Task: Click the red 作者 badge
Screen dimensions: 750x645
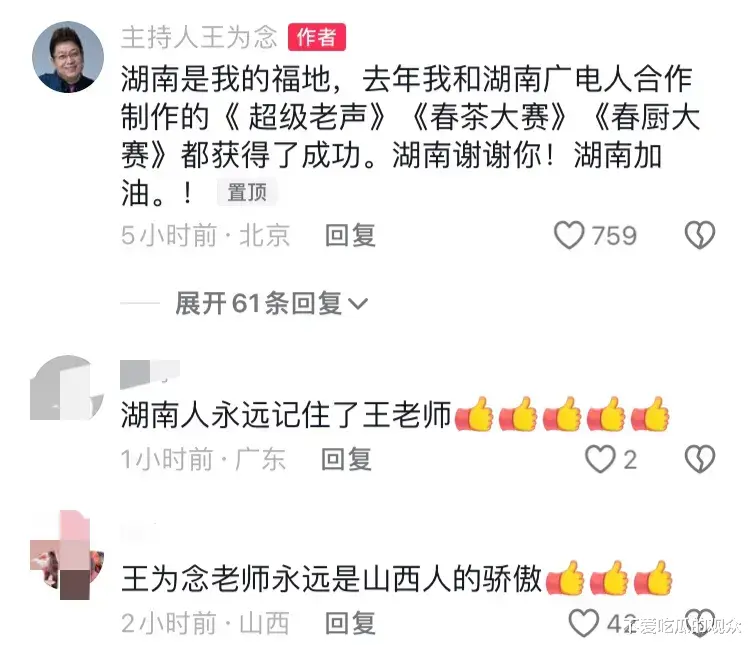Action: pos(317,37)
